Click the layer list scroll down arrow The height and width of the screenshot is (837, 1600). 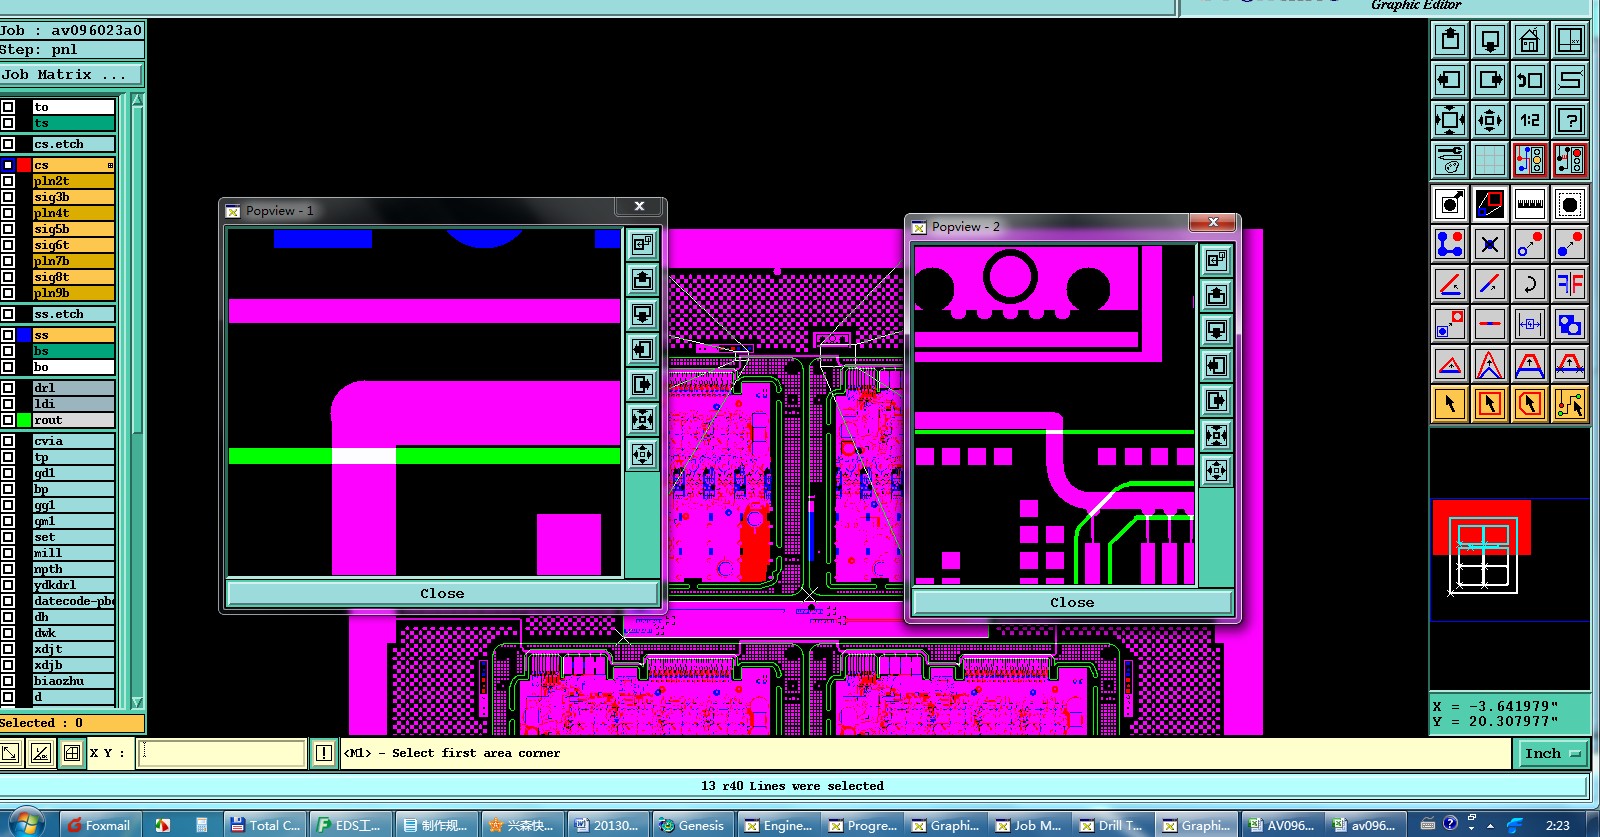coord(138,703)
